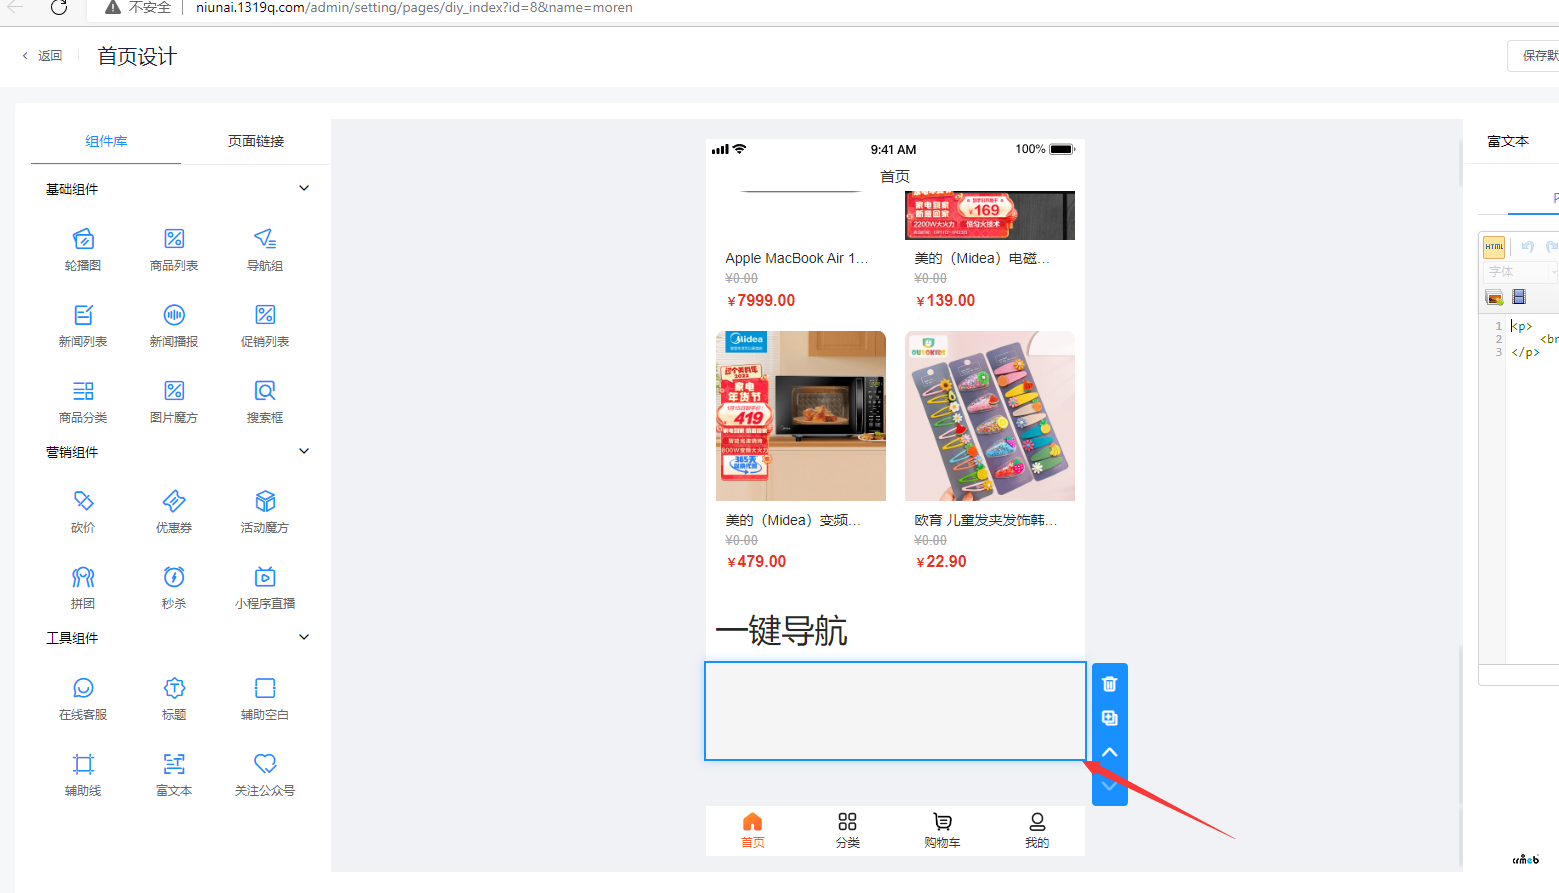Insert multiple images via editor icon
Screen dimensions: 1559x893
tap(1494, 297)
